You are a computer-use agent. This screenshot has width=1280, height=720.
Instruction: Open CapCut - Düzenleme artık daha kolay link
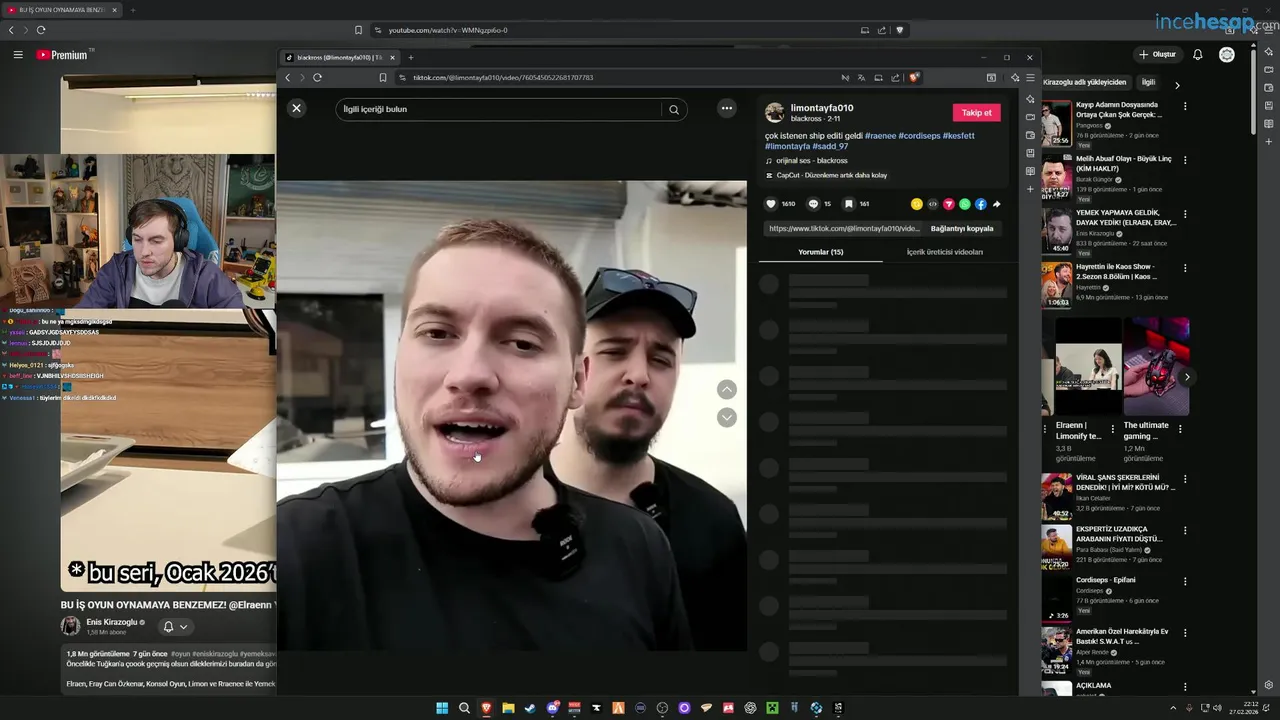click(831, 176)
